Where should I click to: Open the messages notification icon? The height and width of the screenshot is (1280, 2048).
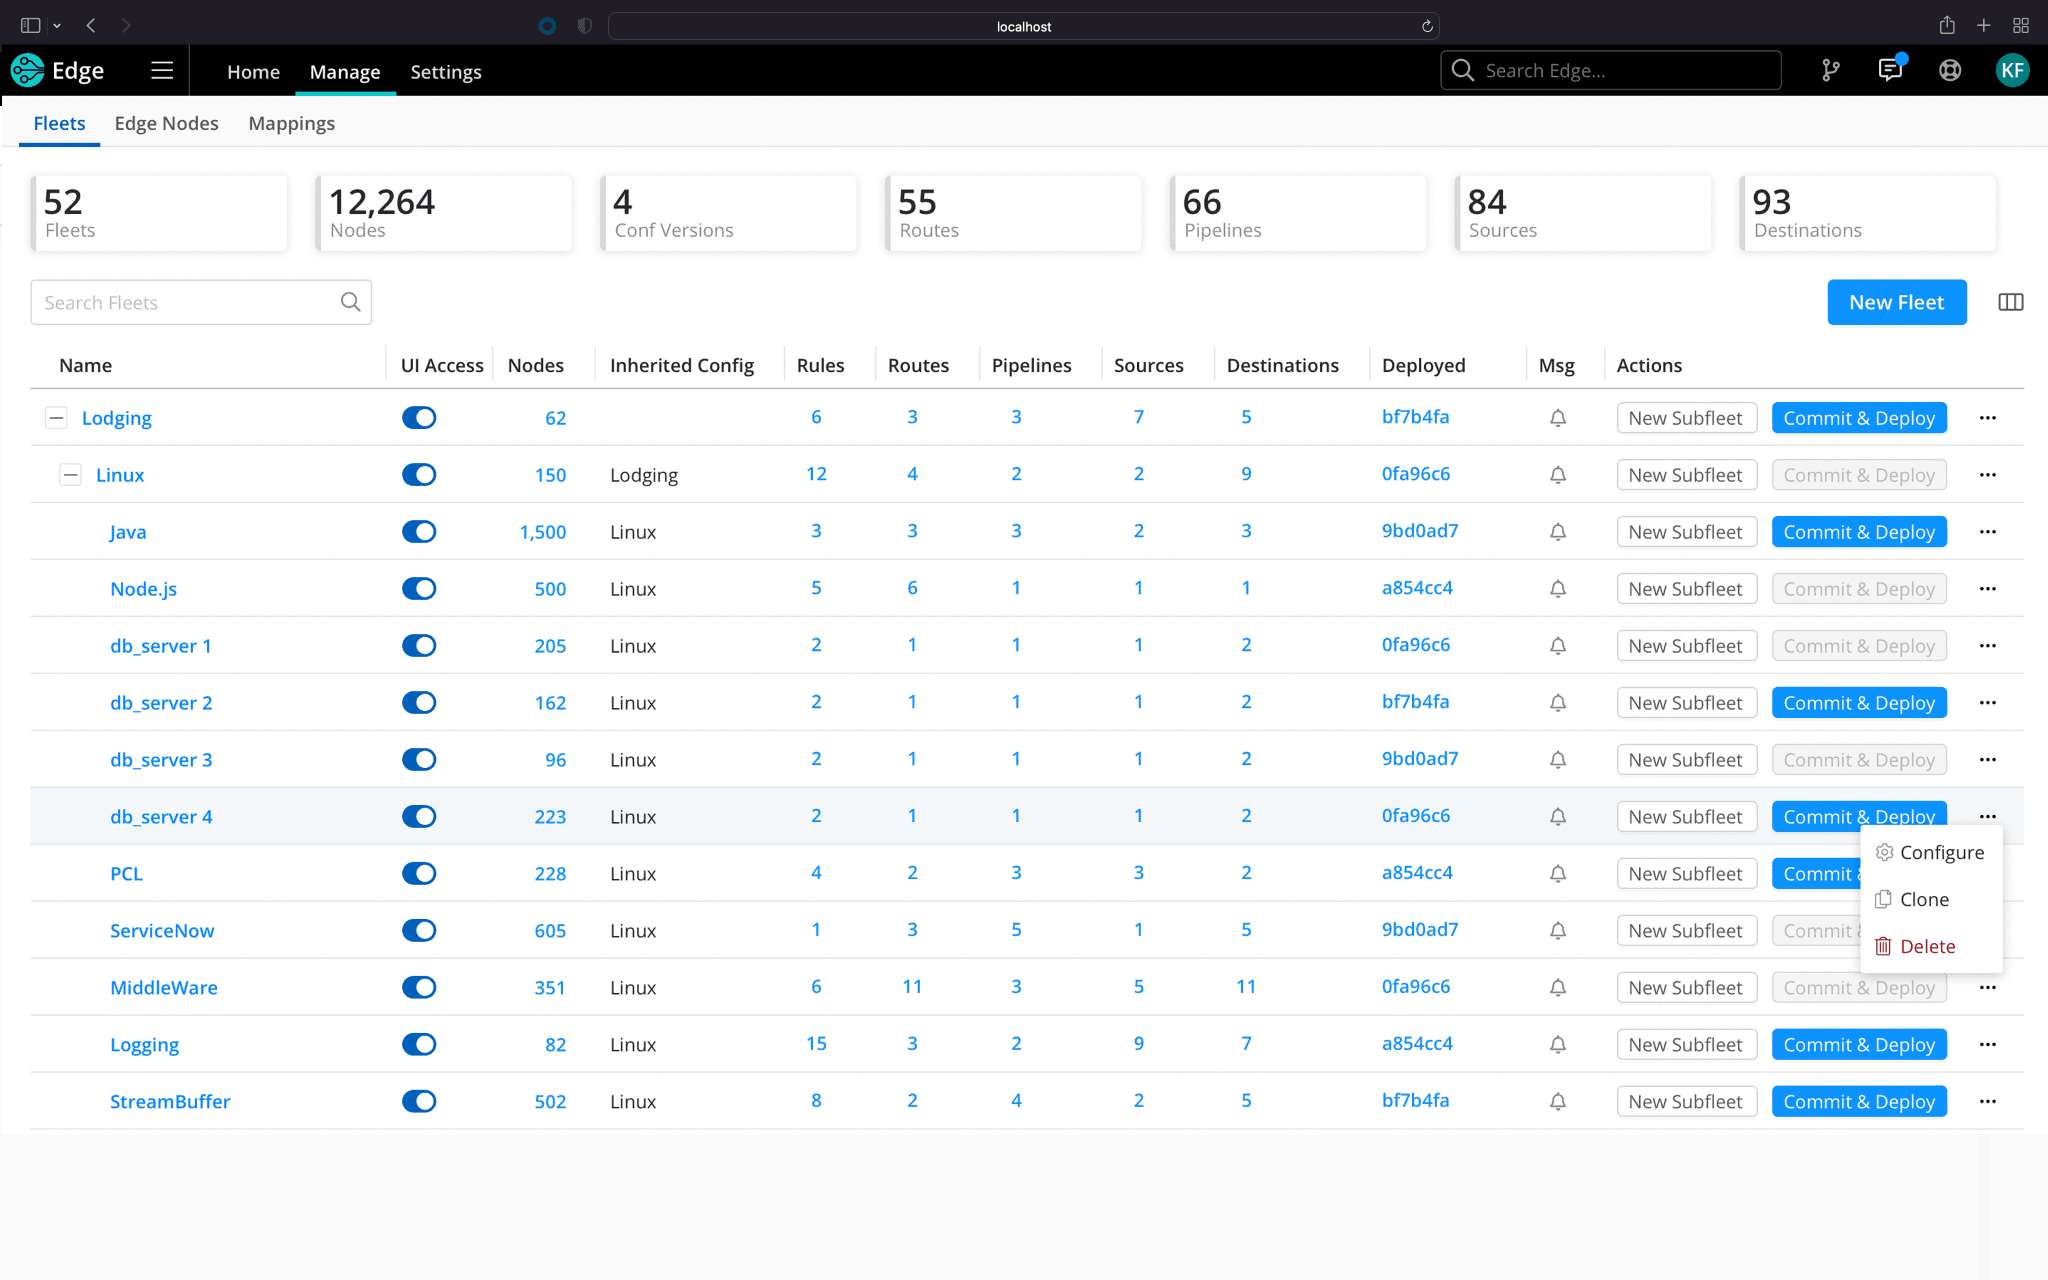point(1890,70)
